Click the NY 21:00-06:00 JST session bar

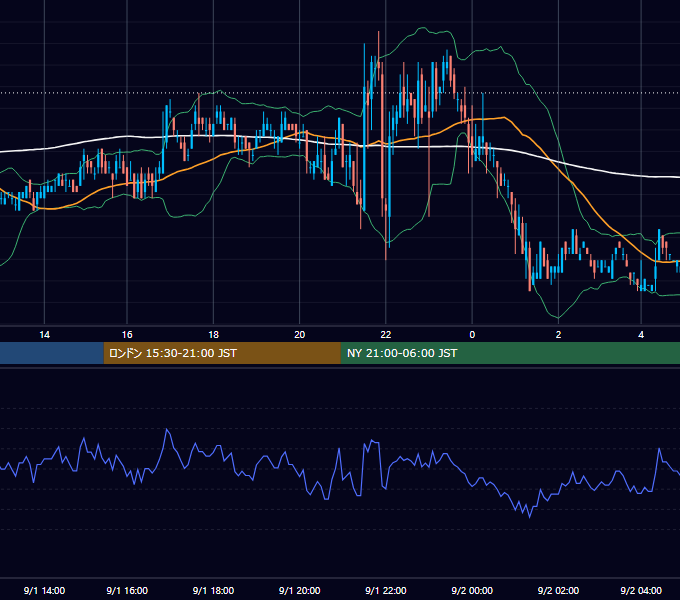click(x=510, y=353)
